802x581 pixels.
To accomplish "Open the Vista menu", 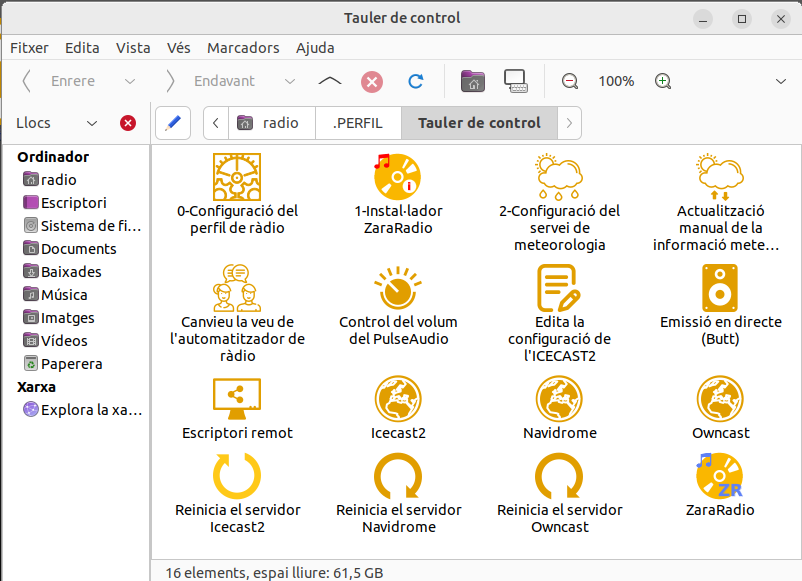I will click(x=133, y=48).
